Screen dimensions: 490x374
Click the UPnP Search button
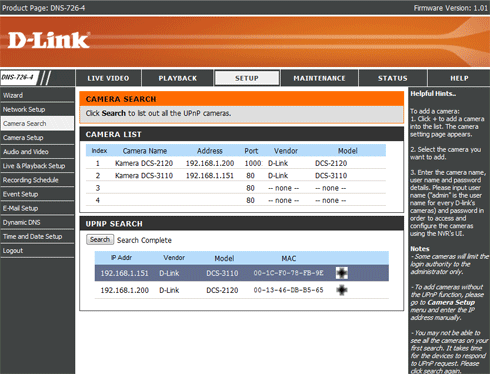(100, 240)
